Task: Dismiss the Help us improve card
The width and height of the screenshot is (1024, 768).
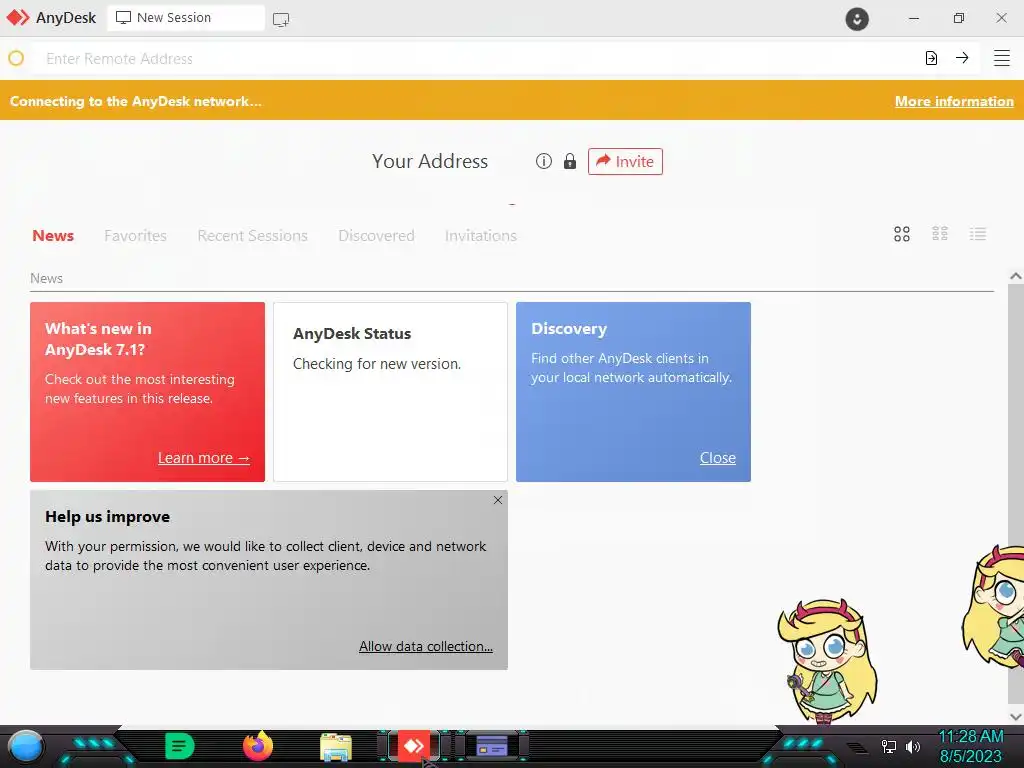Action: (x=498, y=500)
